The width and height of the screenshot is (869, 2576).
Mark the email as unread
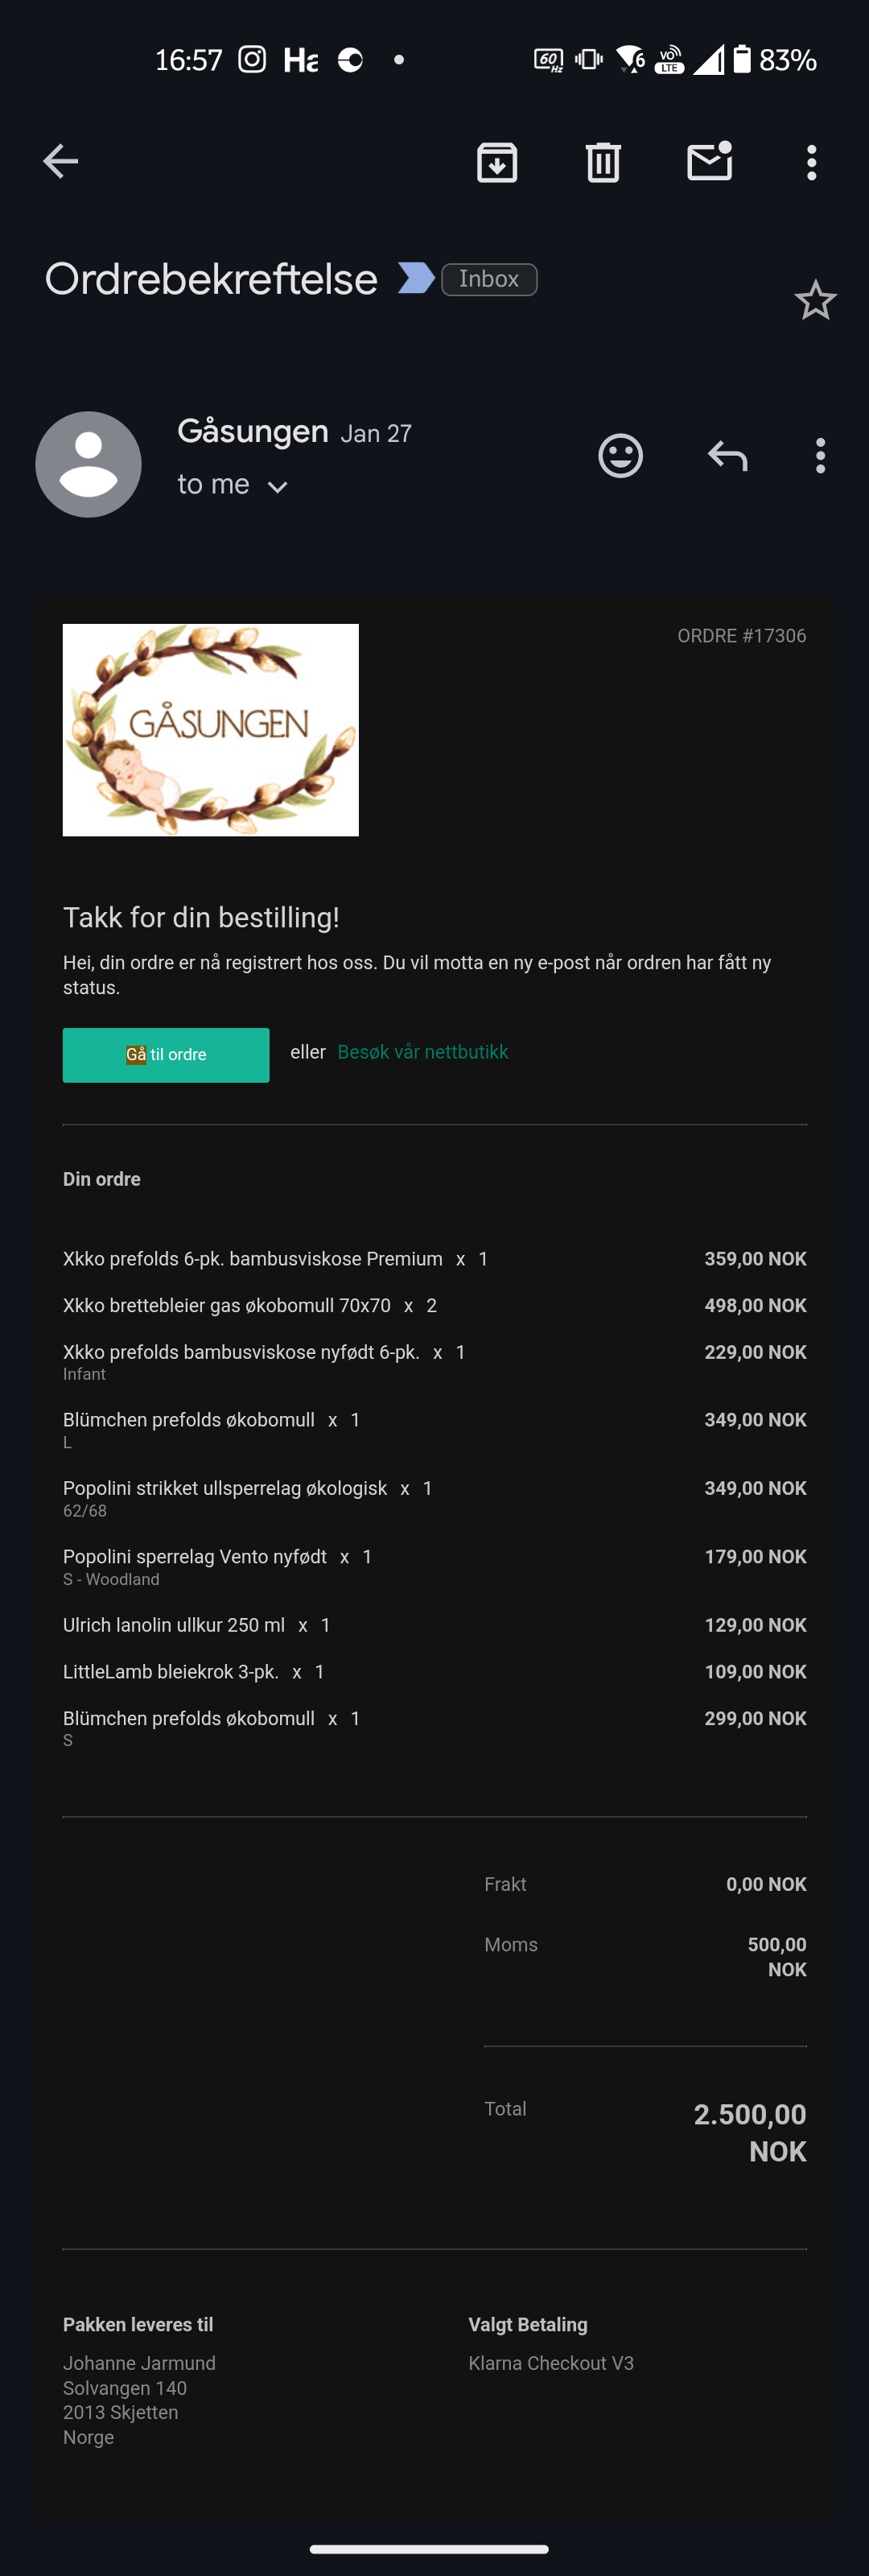(710, 161)
